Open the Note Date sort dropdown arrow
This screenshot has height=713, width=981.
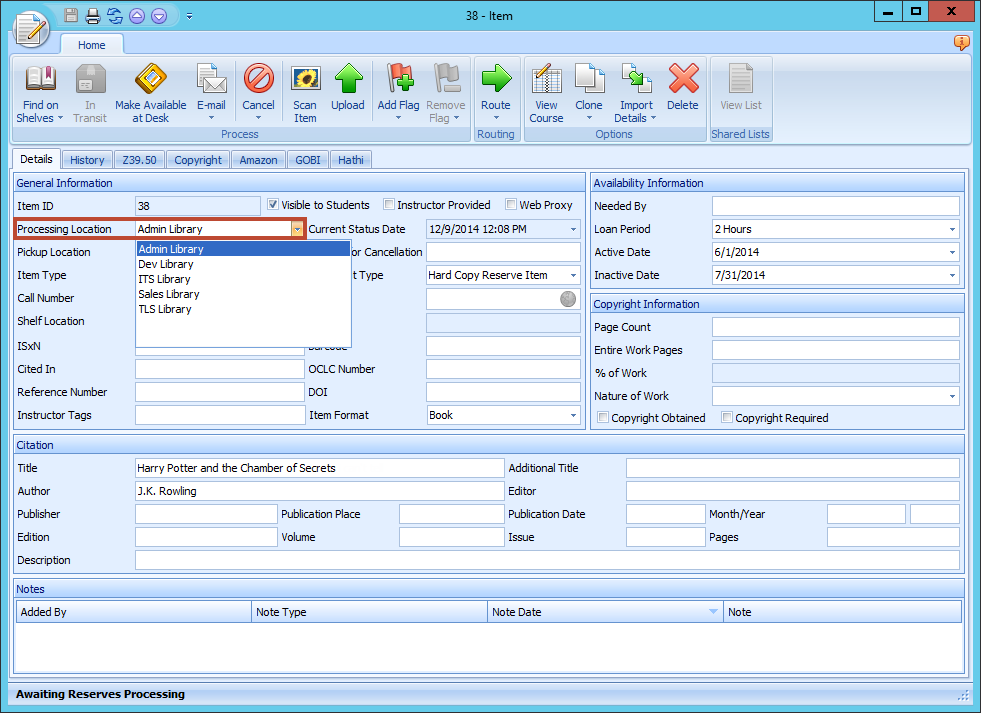(712, 611)
